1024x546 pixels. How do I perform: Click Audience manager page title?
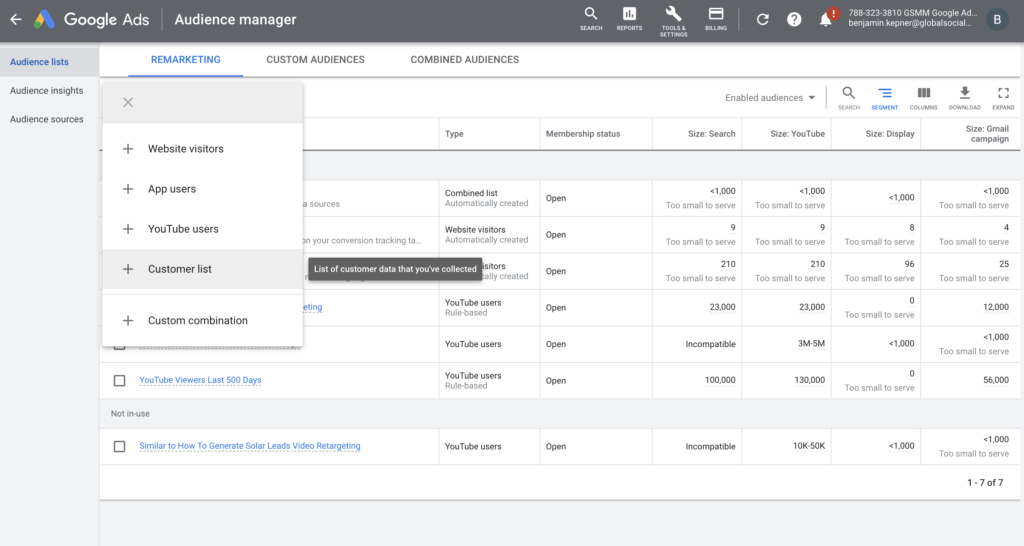point(235,20)
